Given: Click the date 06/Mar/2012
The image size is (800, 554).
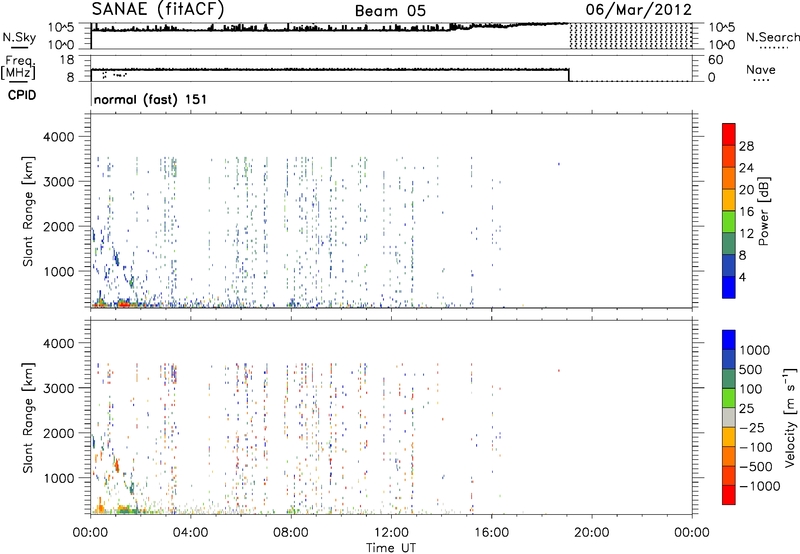Looking at the screenshot, I should [x=638, y=10].
